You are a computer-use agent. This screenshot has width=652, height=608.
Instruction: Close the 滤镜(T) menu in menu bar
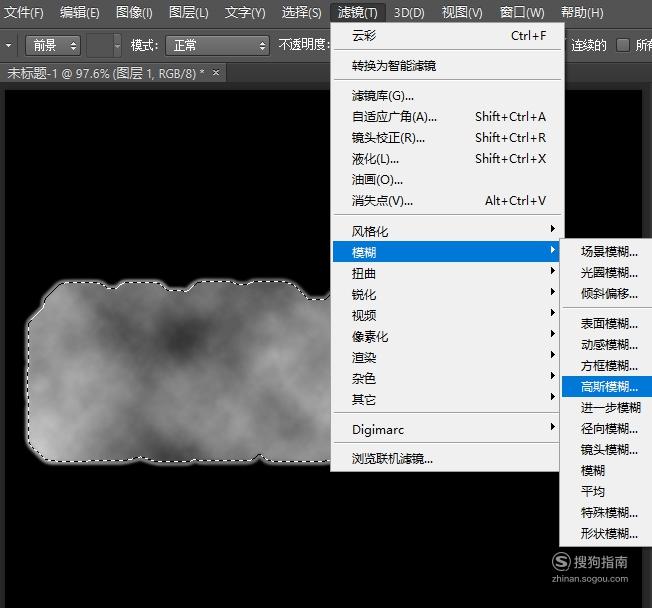click(358, 12)
